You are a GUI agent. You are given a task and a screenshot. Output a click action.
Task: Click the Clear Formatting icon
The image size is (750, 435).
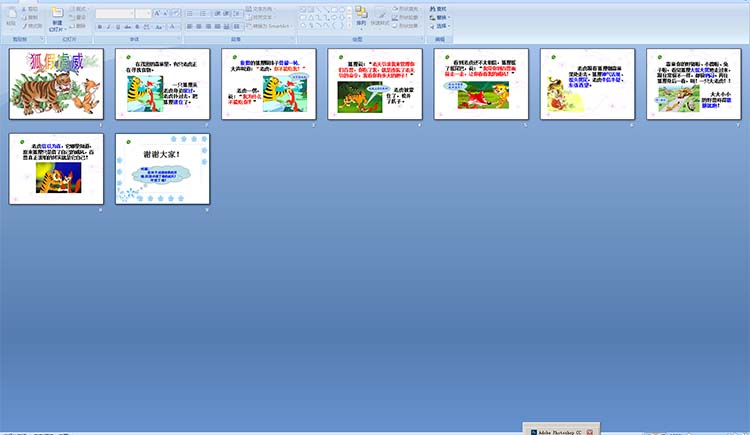click(x=177, y=13)
